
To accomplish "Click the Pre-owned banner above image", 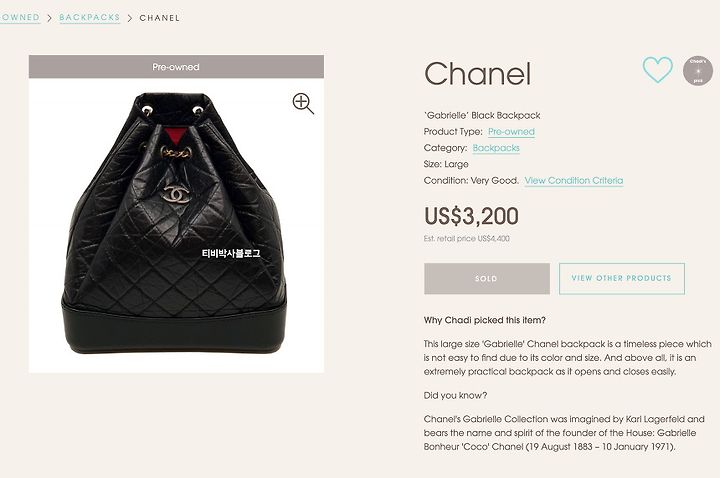I will click(x=176, y=67).
